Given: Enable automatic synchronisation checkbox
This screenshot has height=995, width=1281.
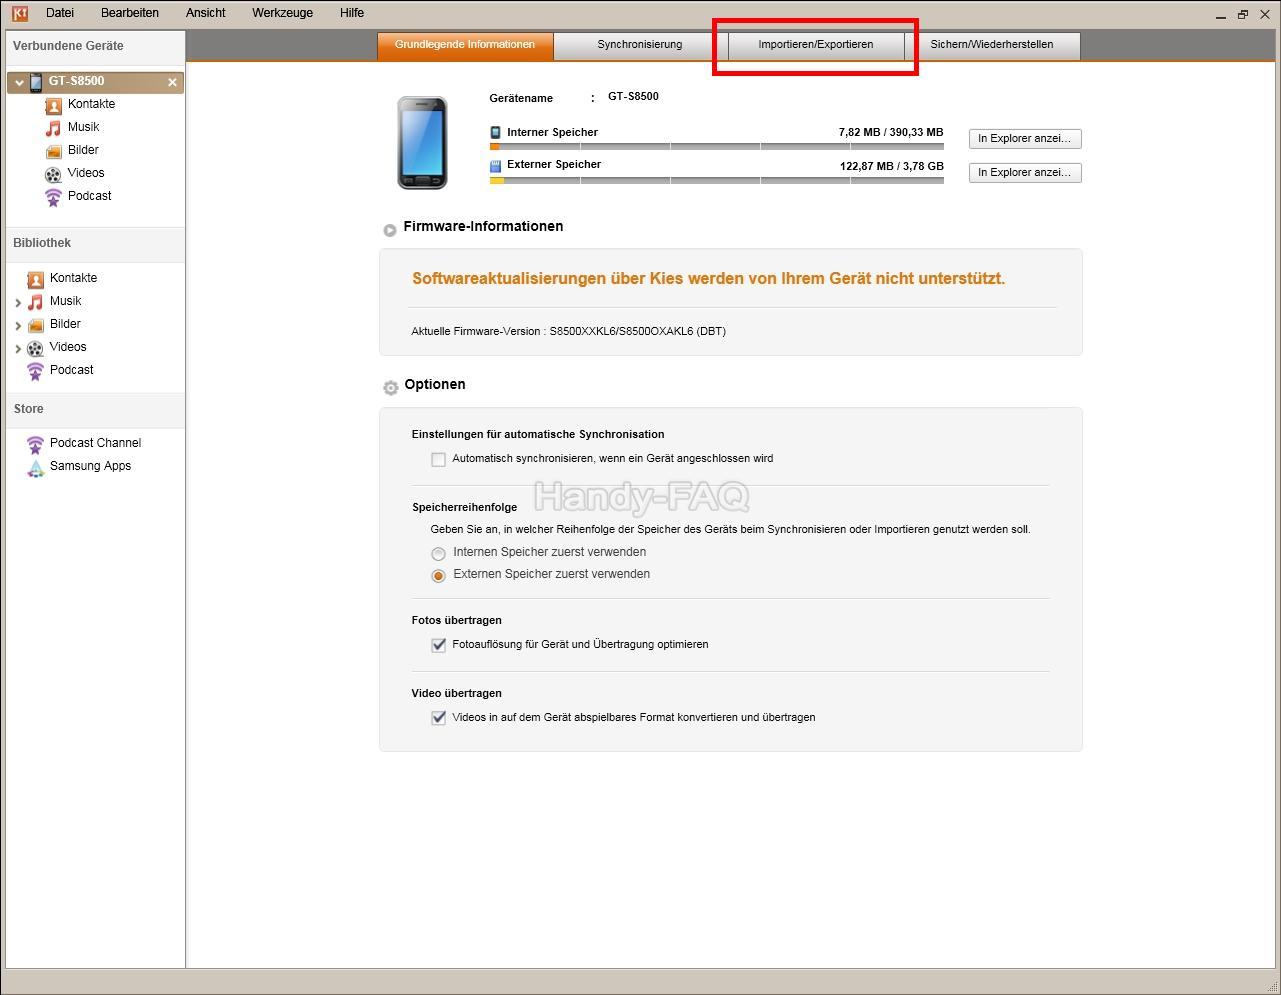Looking at the screenshot, I should coord(438,459).
